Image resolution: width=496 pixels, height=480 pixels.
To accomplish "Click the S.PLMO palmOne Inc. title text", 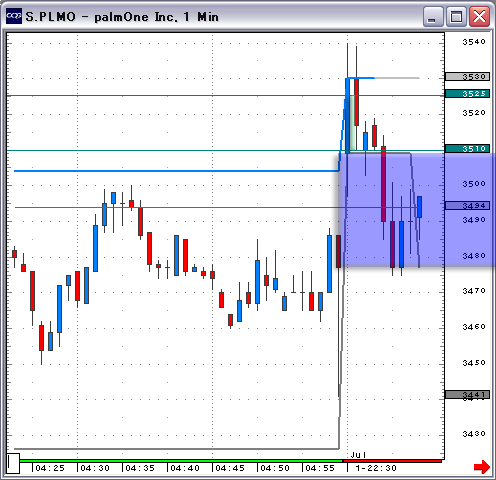I will coord(122,17).
